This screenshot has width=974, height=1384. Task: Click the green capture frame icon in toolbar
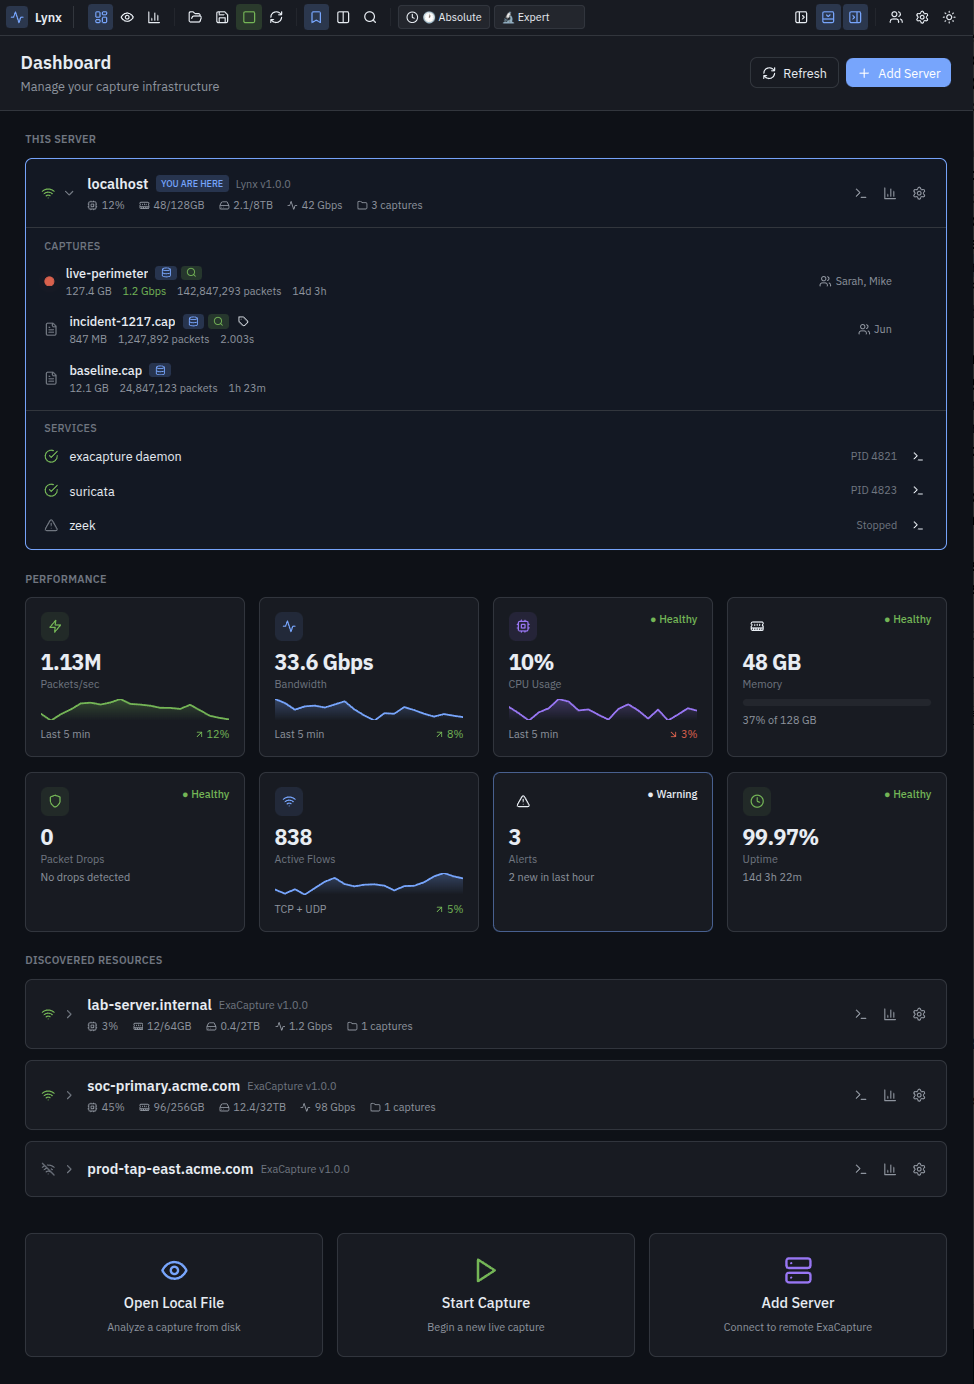click(248, 17)
